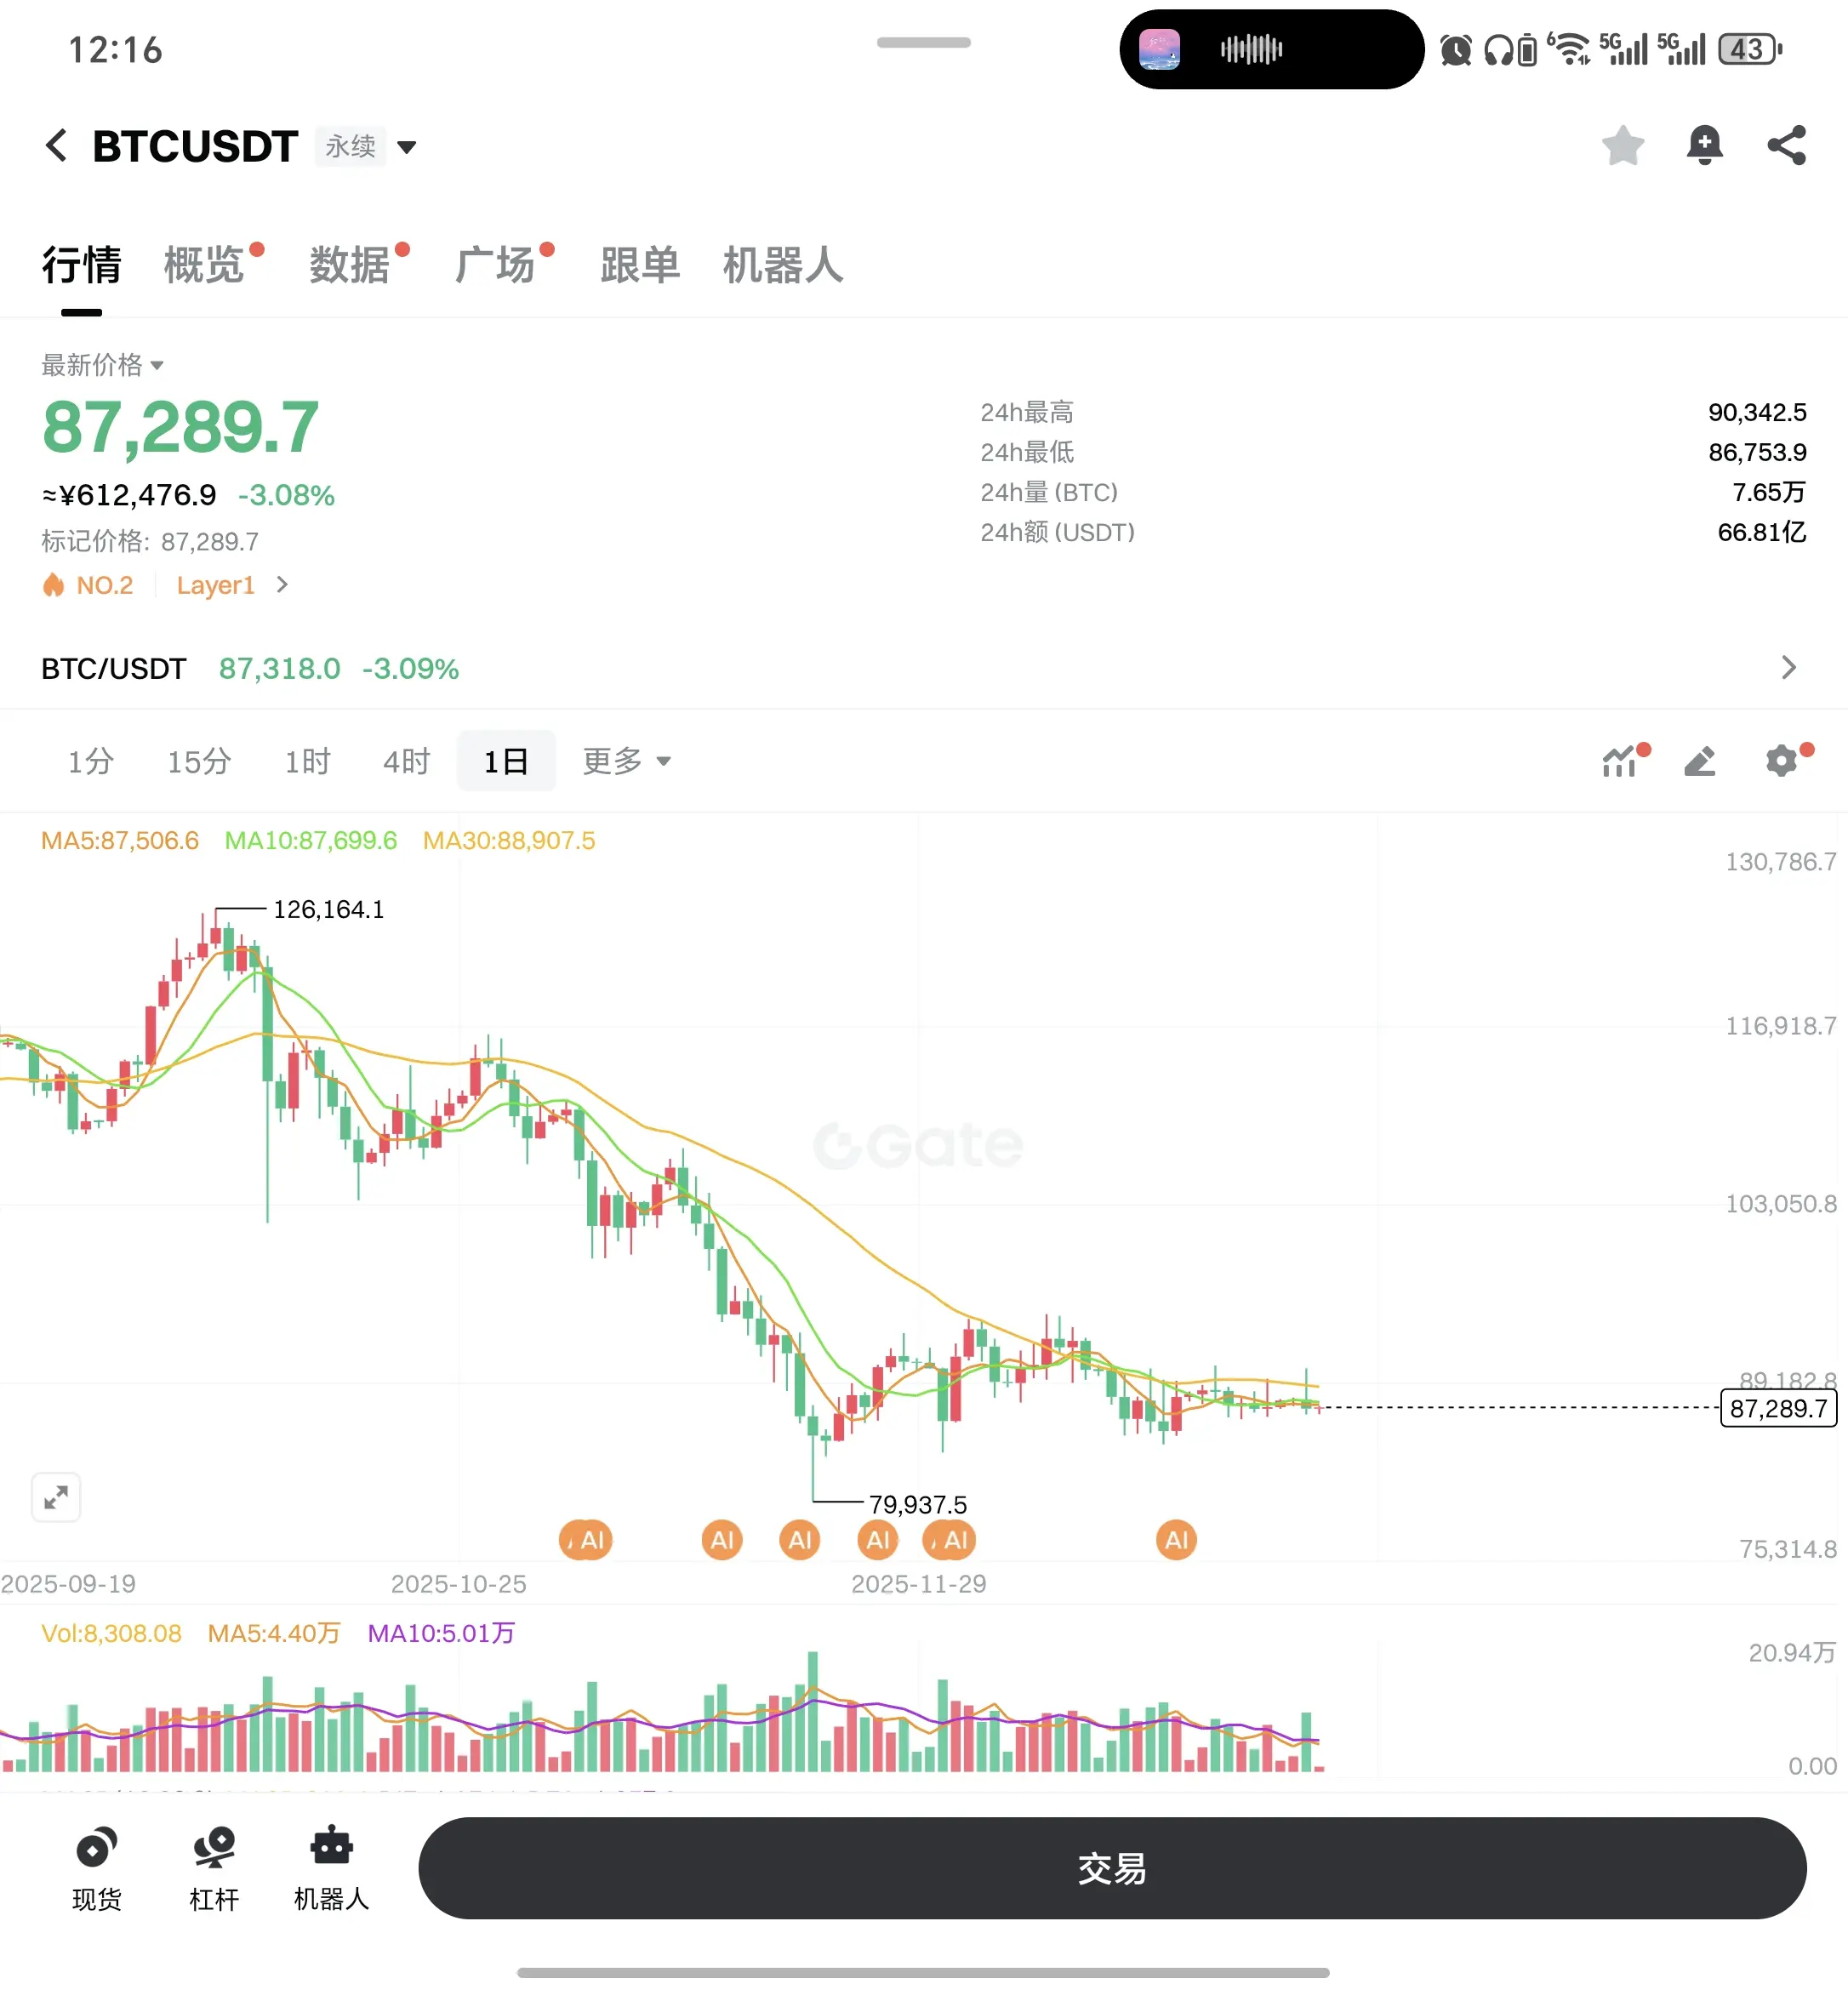Tap the 交易 trade button
1848x2001 pixels.
tap(1112, 1867)
